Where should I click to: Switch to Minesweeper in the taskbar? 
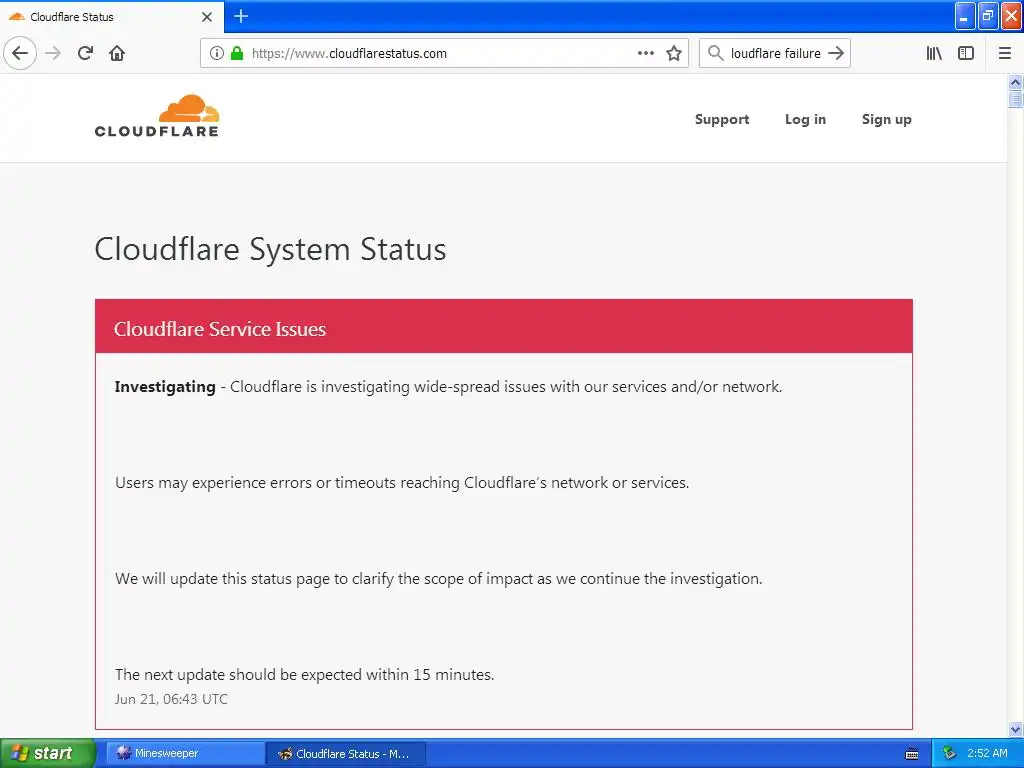(185, 753)
